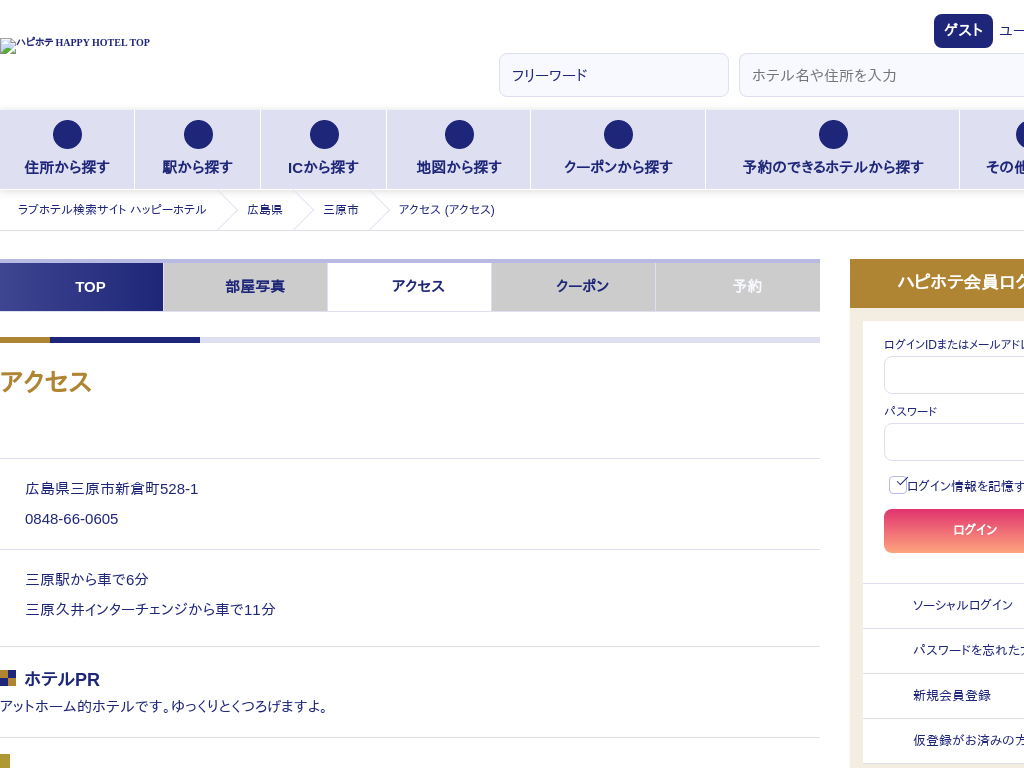Viewport: 1024px width, 768px height.
Task: Click the text 三原駅から車で6分
Action: click(x=87, y=580)
